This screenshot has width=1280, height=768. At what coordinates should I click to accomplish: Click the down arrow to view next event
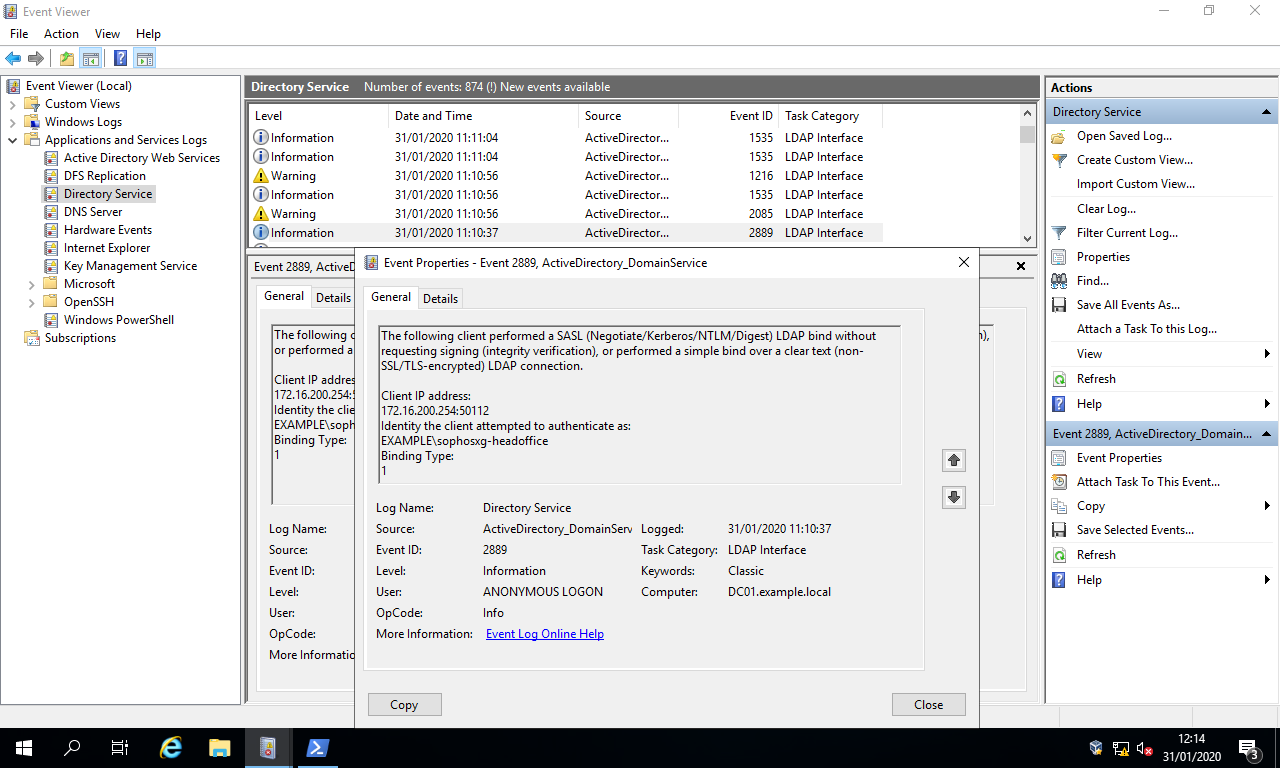point(953,497)
